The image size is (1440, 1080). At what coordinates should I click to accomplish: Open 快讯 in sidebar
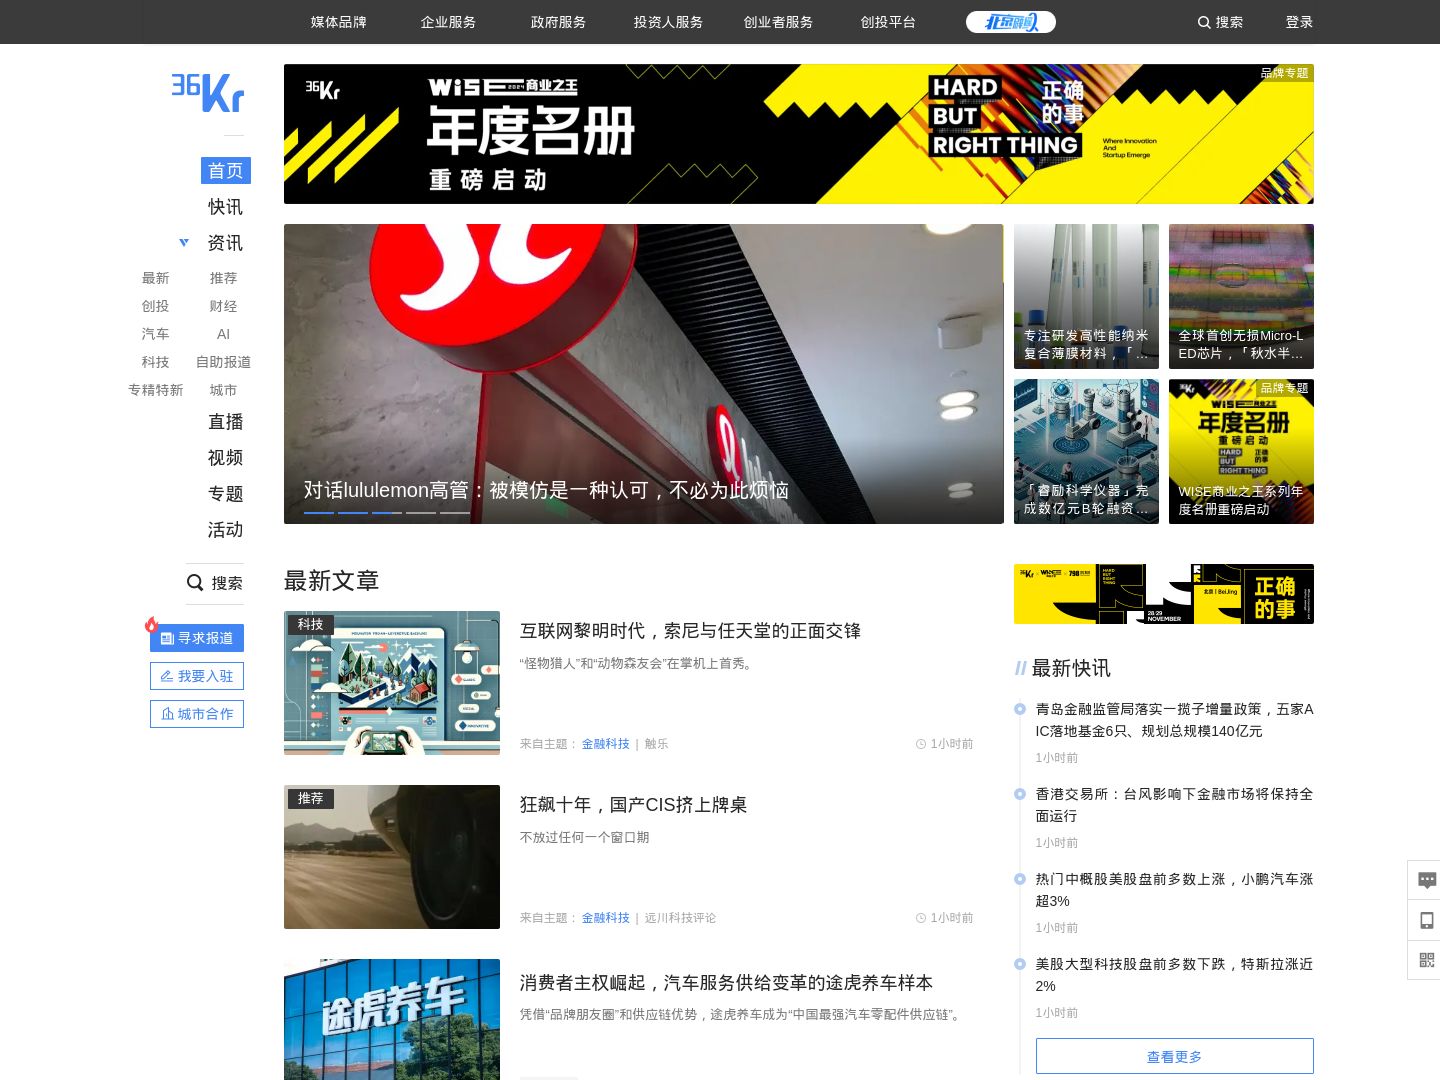(226, 207)
